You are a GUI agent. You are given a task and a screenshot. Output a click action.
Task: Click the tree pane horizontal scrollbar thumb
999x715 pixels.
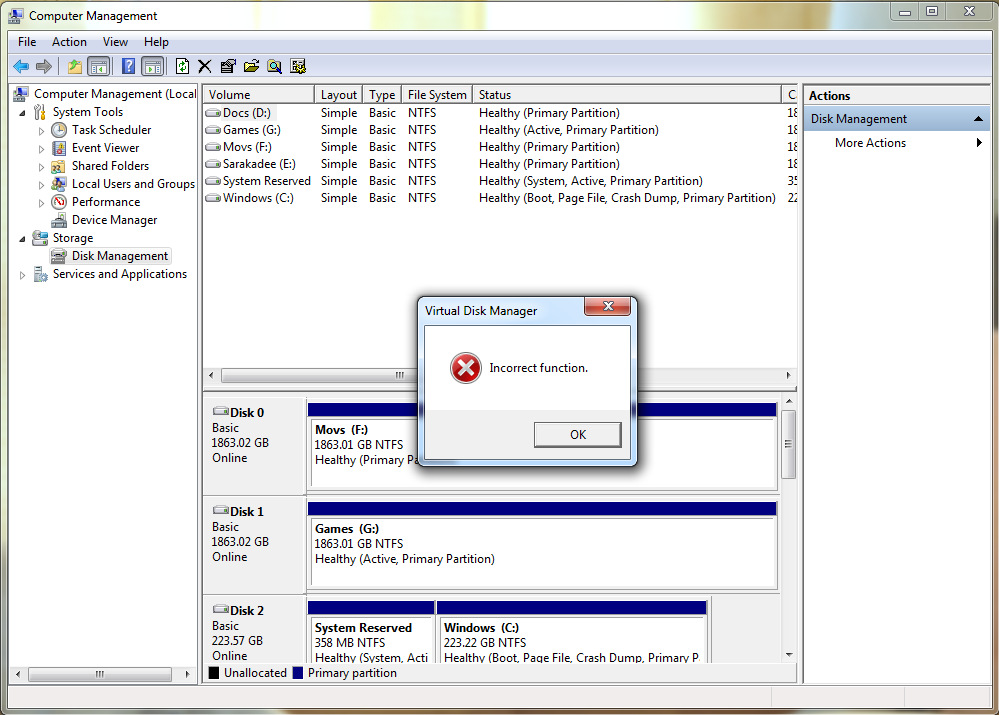pyautogui.click(x=99, y=674)
